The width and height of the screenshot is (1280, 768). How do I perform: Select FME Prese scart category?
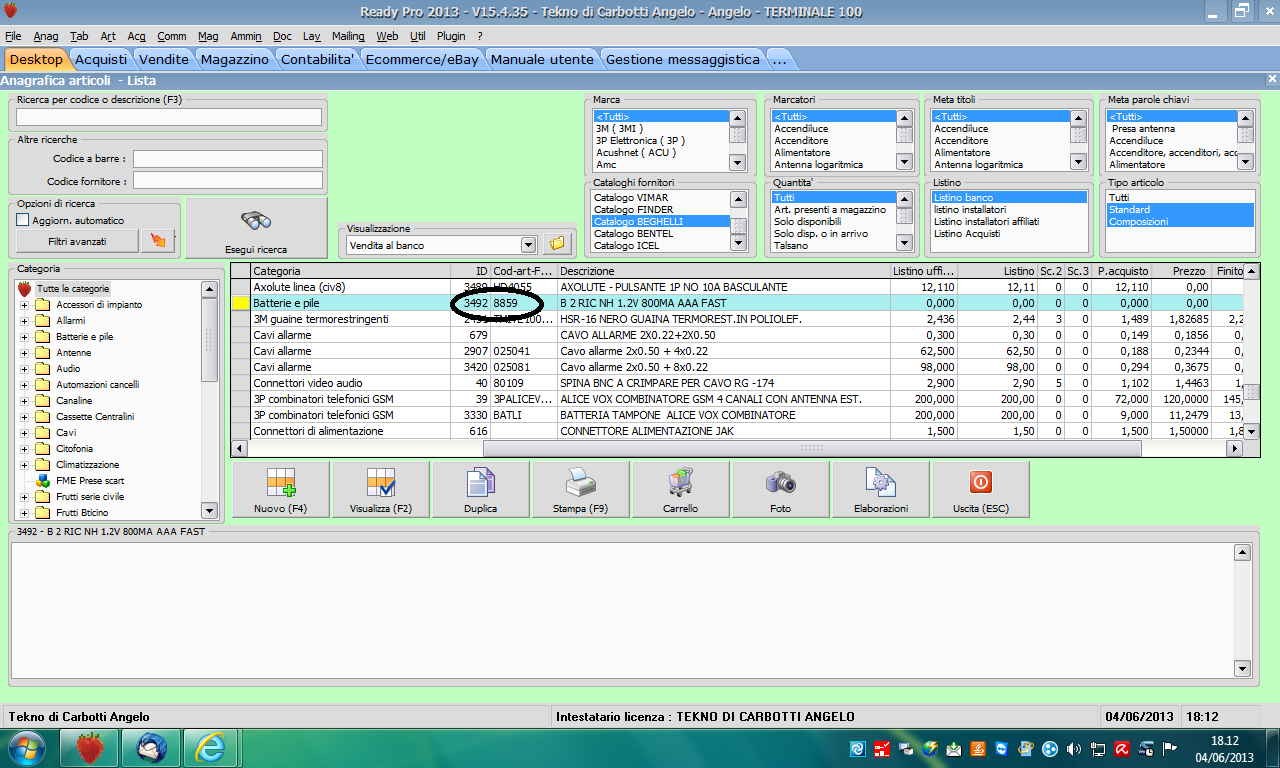coord(90,481)
